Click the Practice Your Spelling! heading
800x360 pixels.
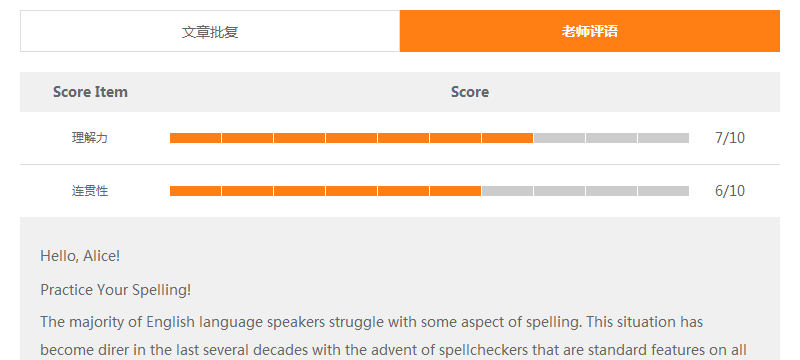click(116, 290)
